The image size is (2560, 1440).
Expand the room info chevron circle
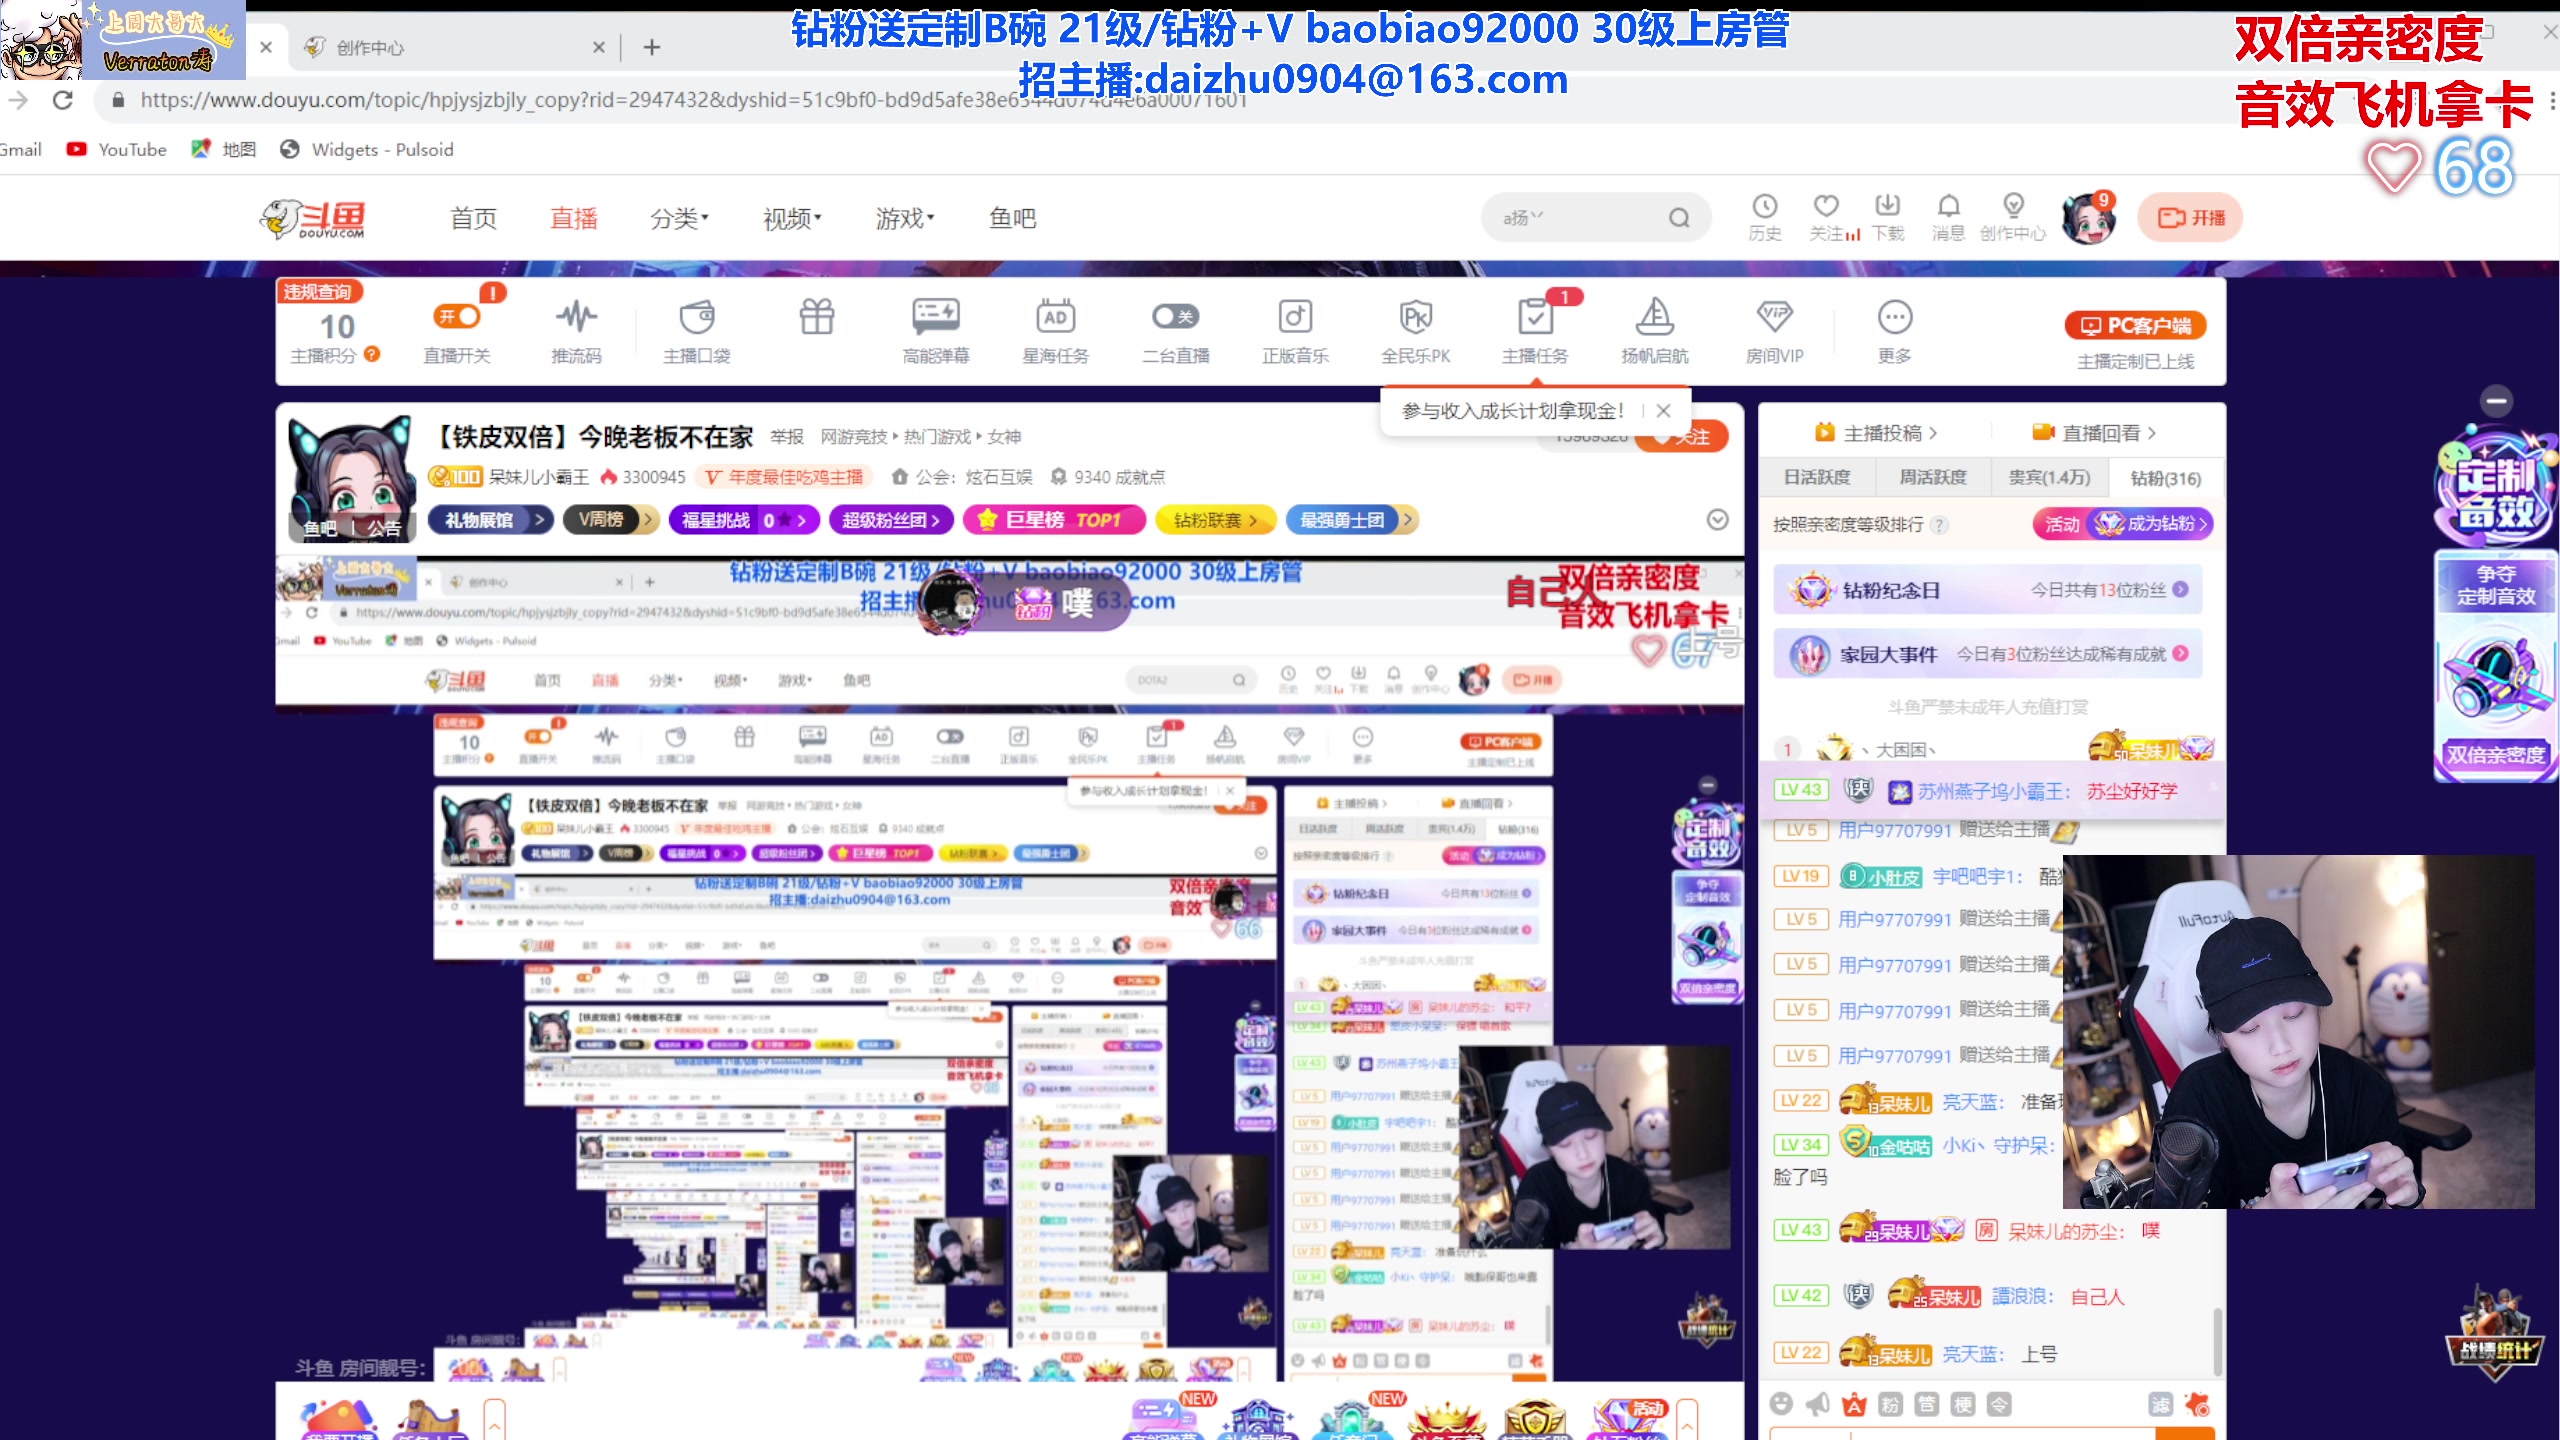[1718, 519]
